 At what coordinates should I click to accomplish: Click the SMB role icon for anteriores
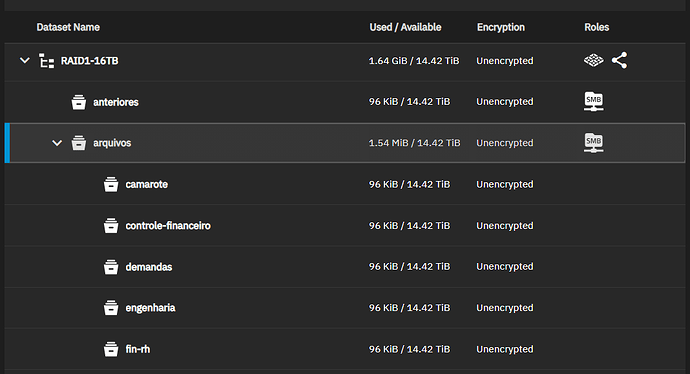pos(594,102)
